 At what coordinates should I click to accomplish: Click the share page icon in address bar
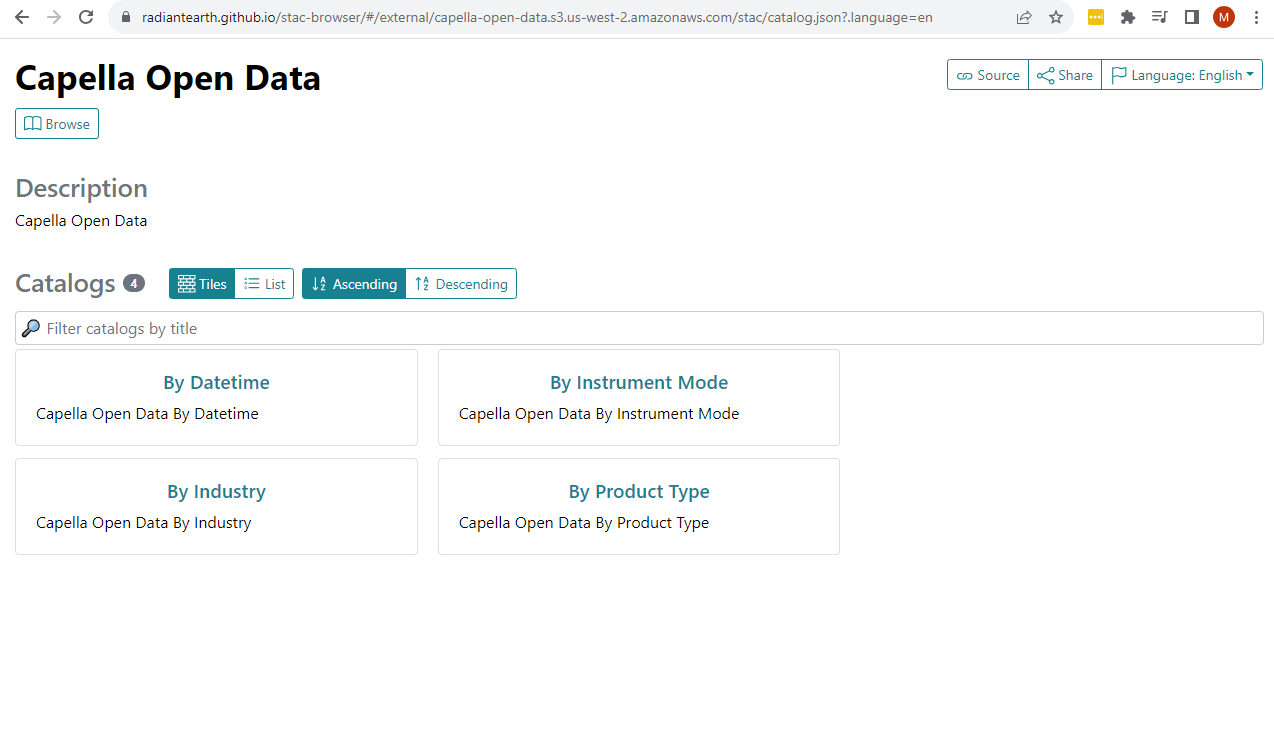point(1024,17)
